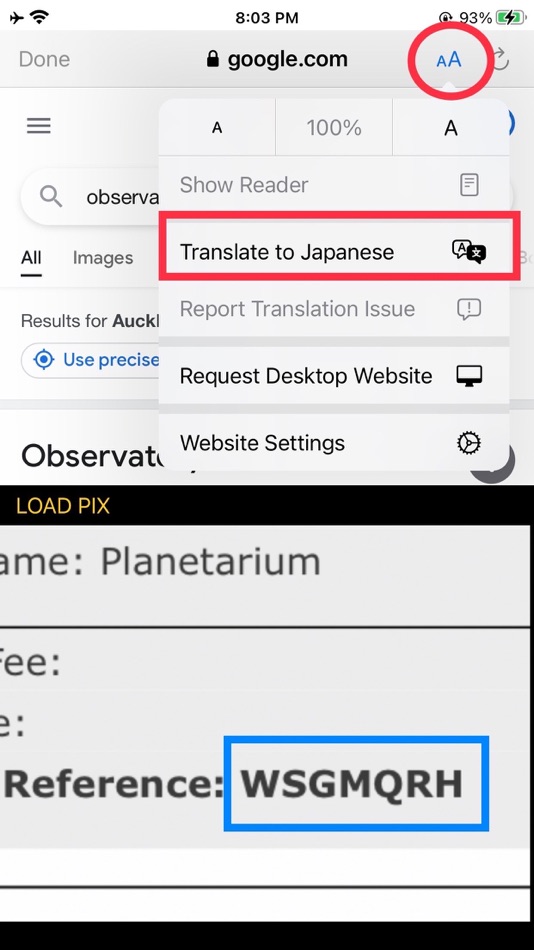534x950 pixels.
Task: Tap Done to close the browser
Action: click(x=44, y=59)
